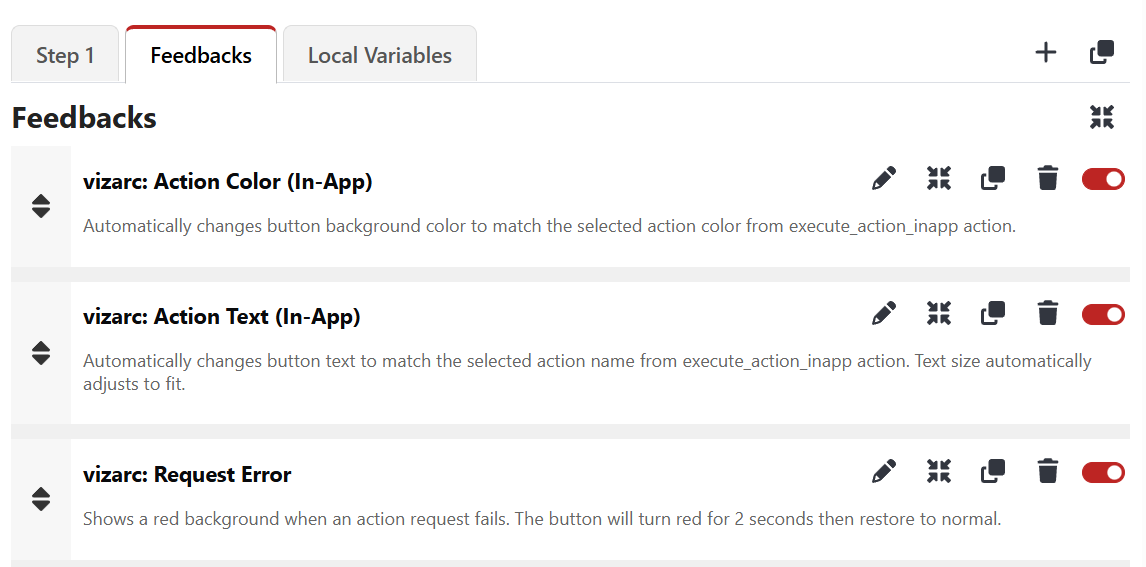Disable the Action Color (In-App) feedback

(1103, 179)
